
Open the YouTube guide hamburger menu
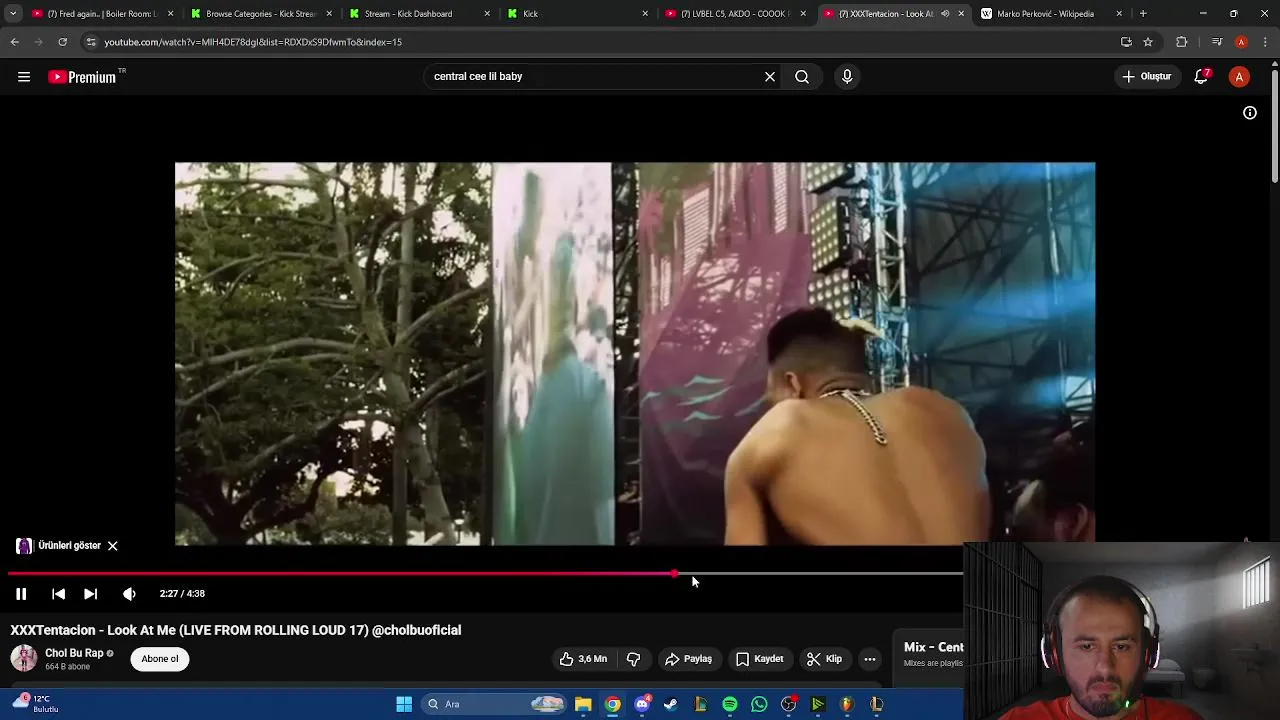[24, 77]
